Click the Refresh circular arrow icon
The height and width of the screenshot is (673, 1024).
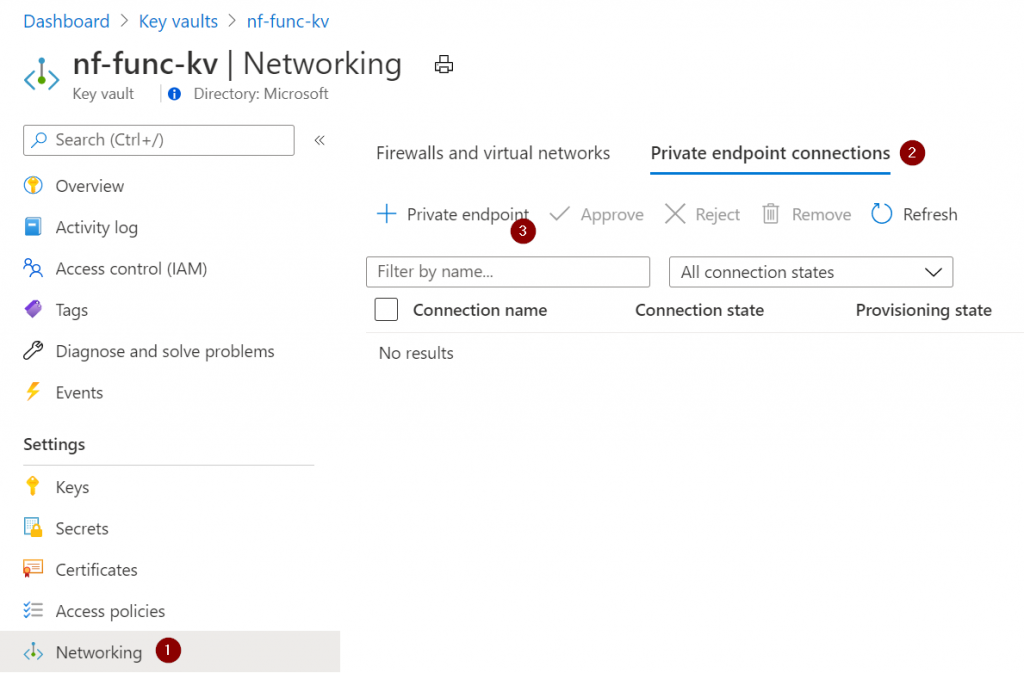coord(882,213)
